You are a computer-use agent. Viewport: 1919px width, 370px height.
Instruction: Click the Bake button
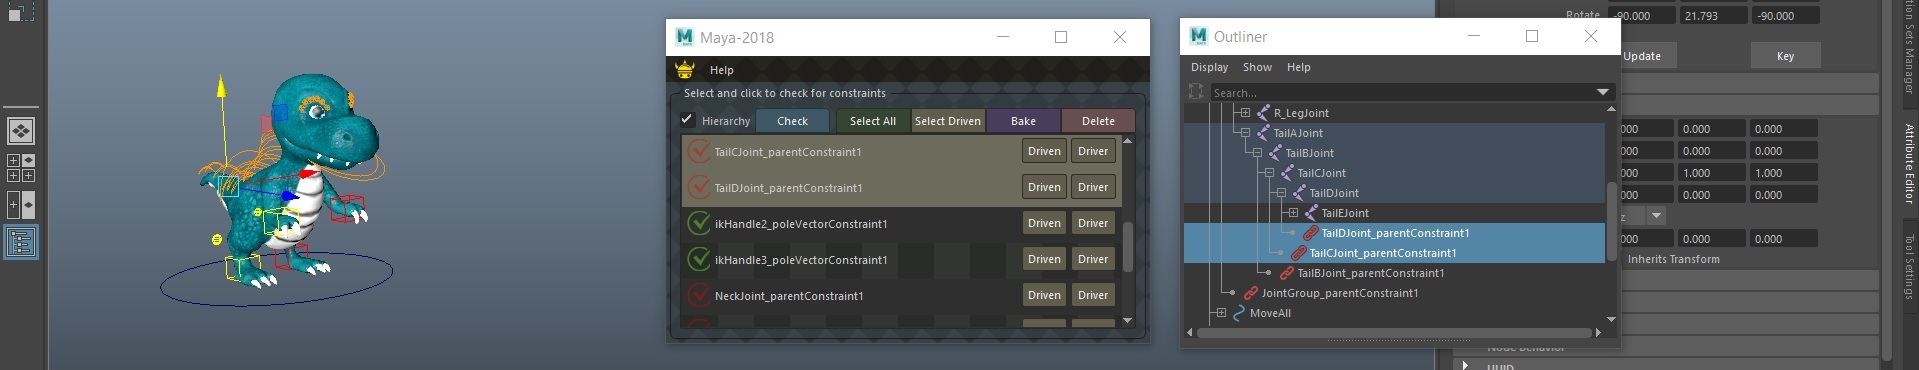pyautogui.click(x=1024, y=121)
